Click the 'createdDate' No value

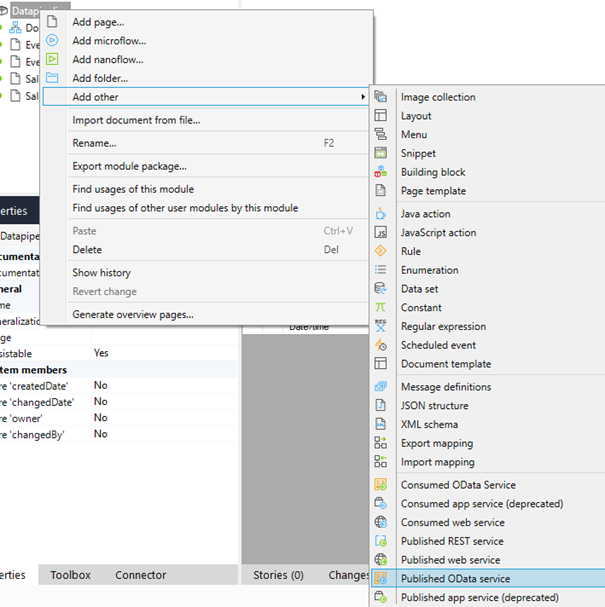point(101,385)
